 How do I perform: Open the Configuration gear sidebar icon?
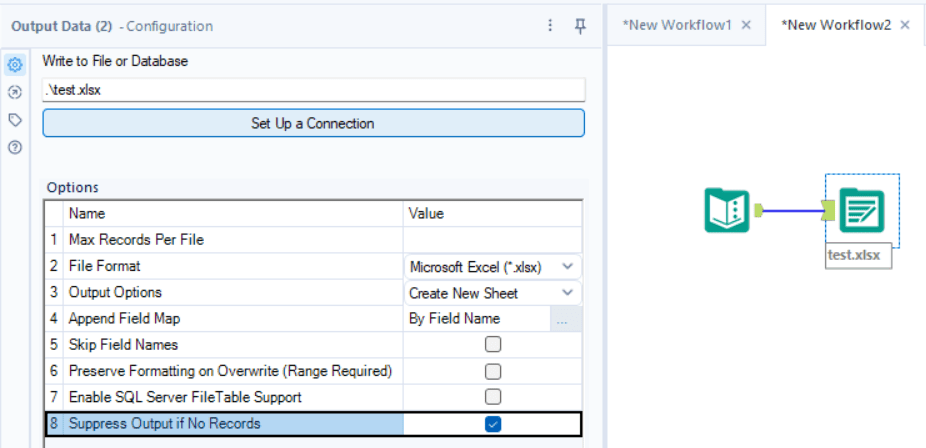point(15,66)
